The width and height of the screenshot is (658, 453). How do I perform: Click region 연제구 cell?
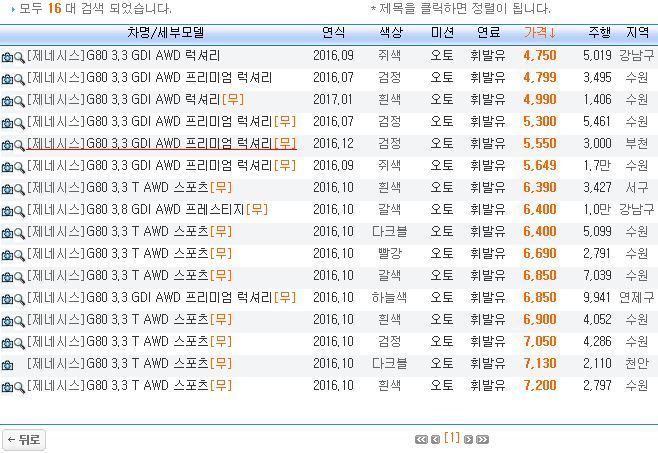637,298
